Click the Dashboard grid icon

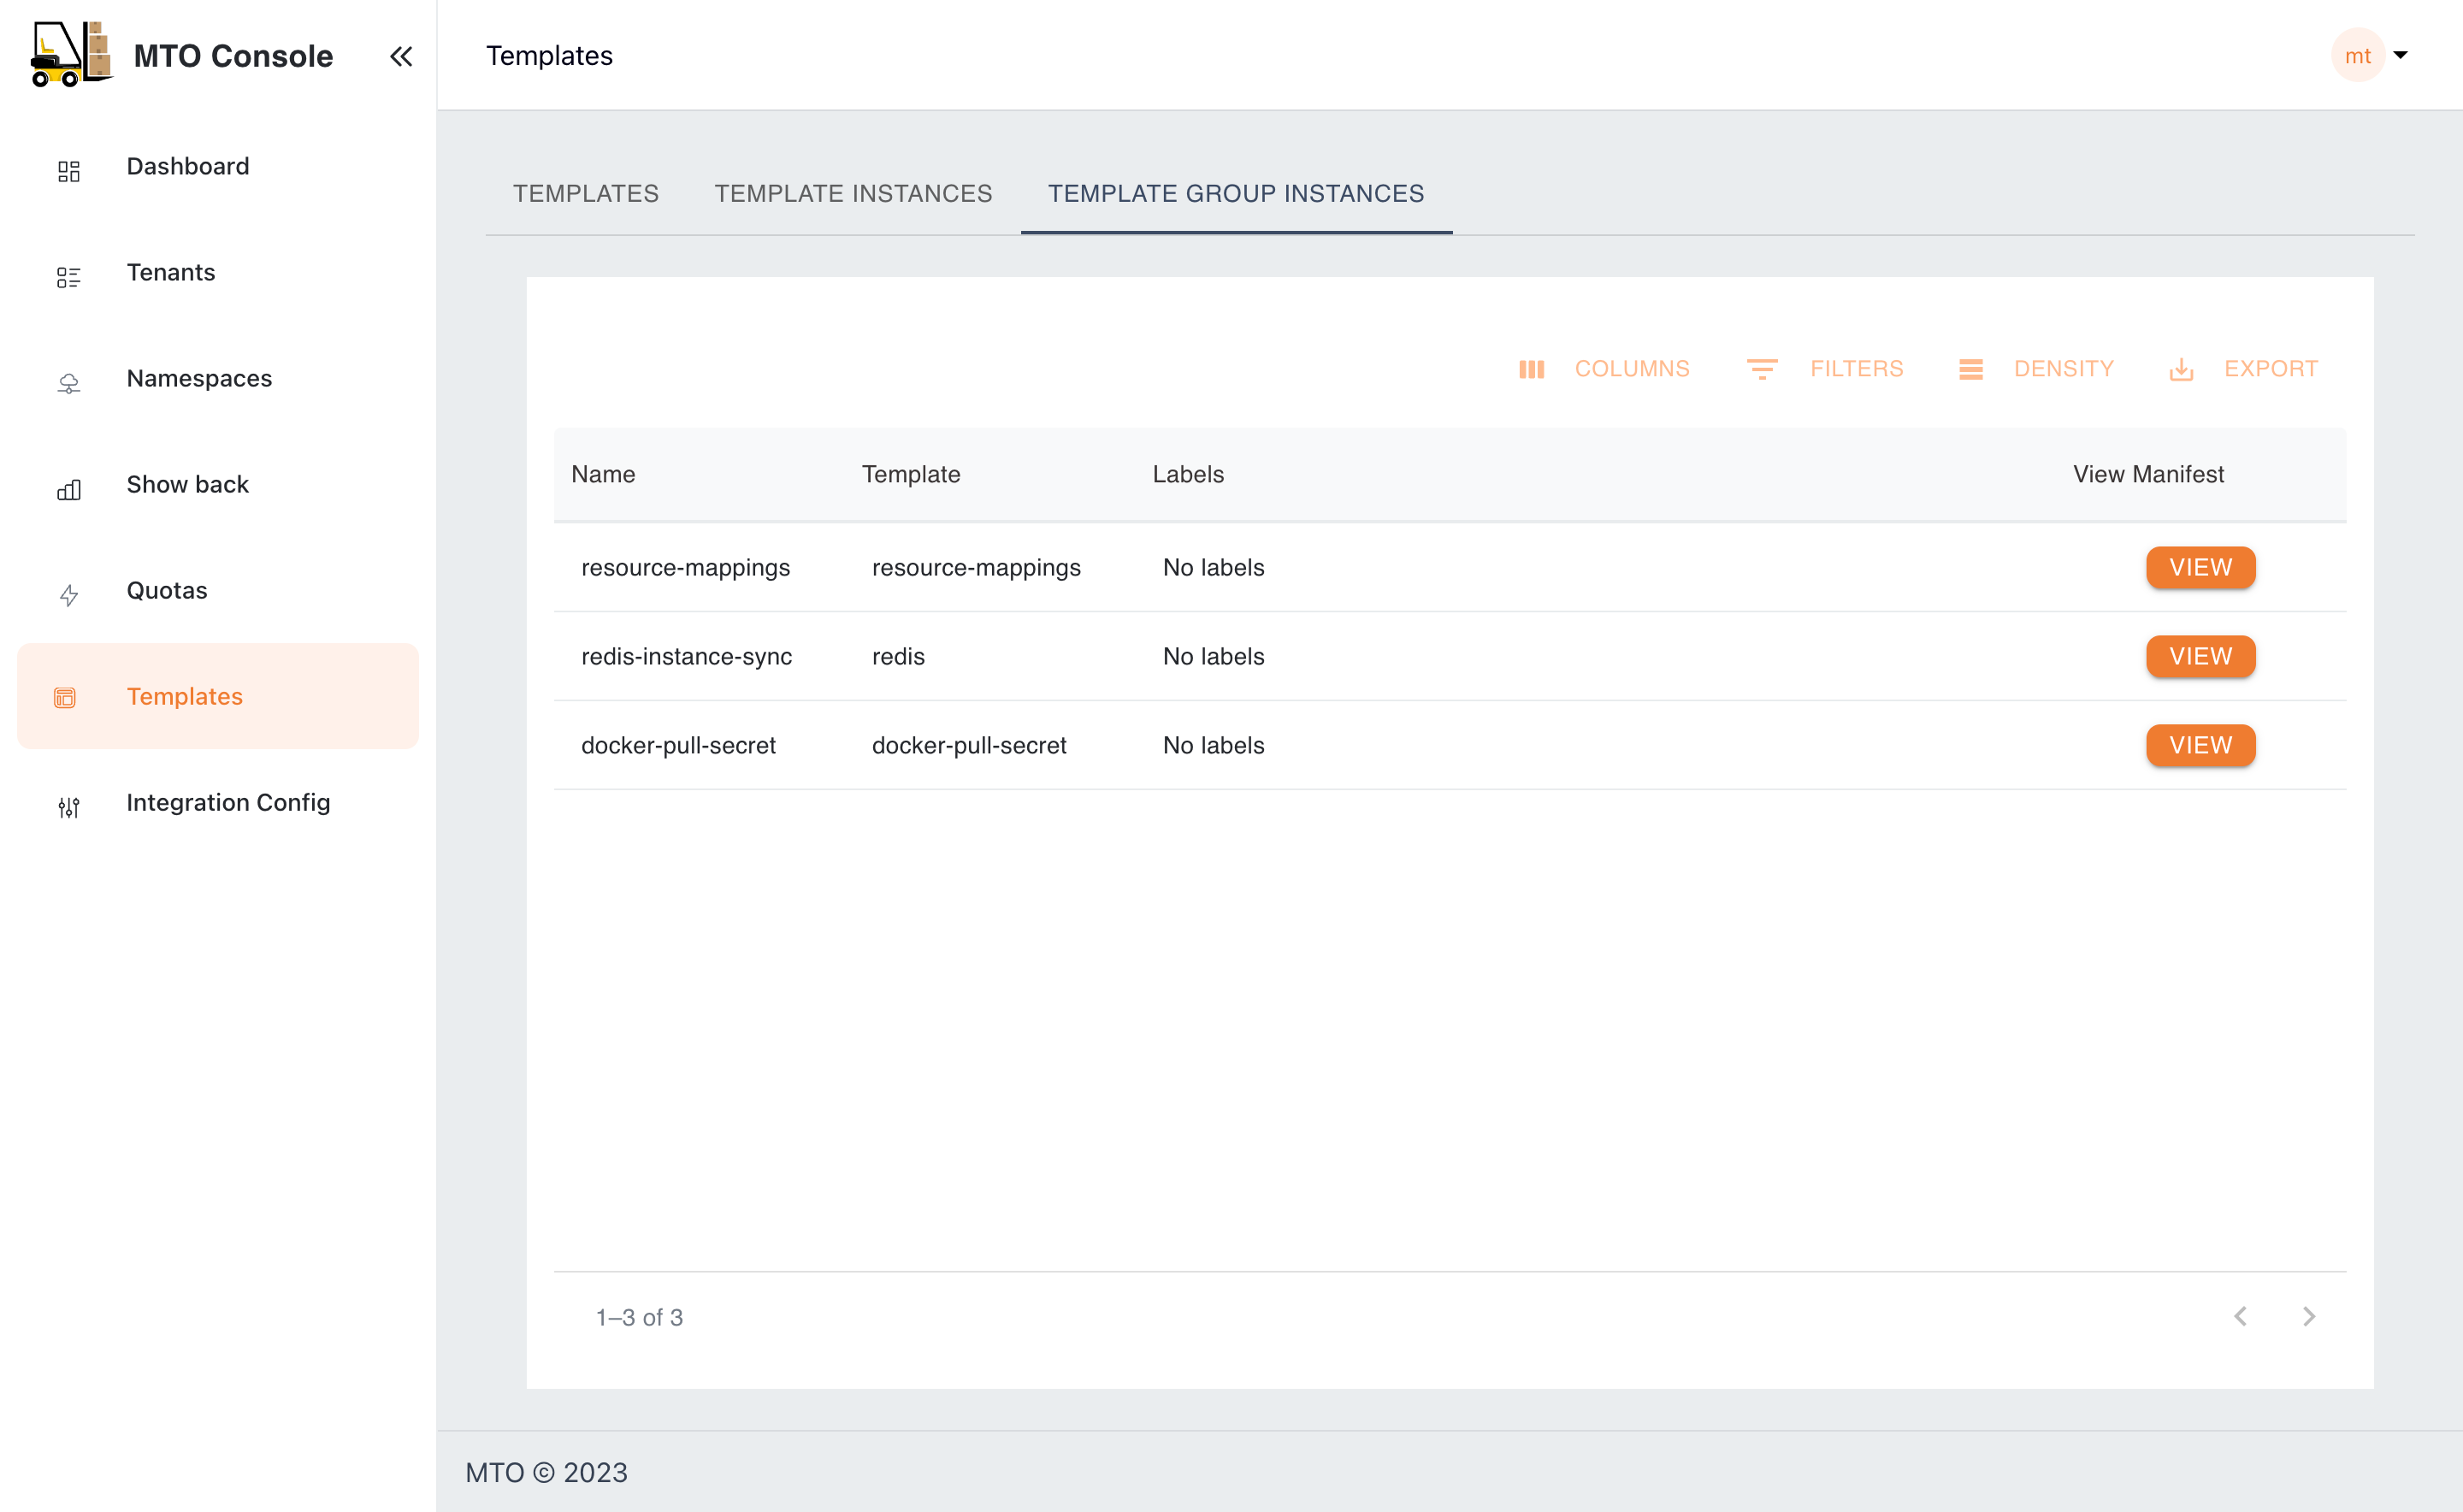pyautogui.click(x=68, y=171)
